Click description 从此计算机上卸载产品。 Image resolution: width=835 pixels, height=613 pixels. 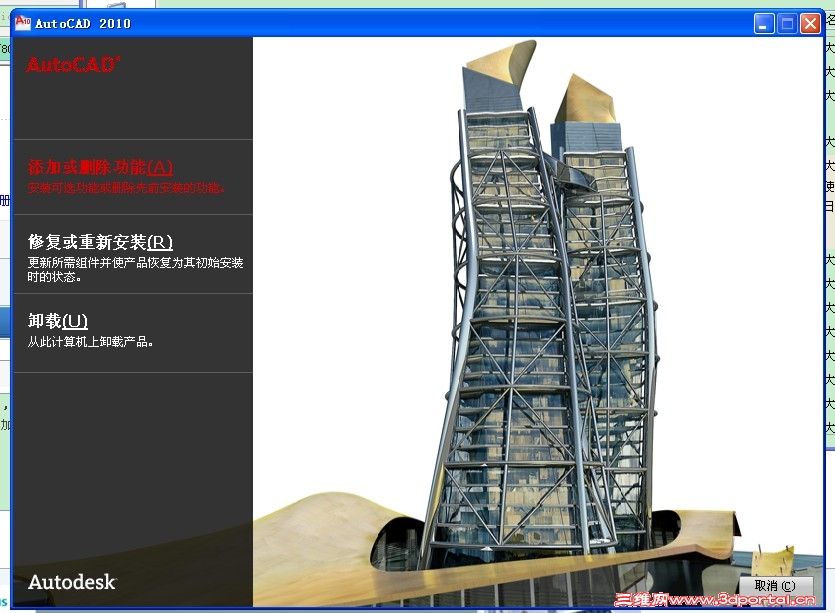click(91, 342)
